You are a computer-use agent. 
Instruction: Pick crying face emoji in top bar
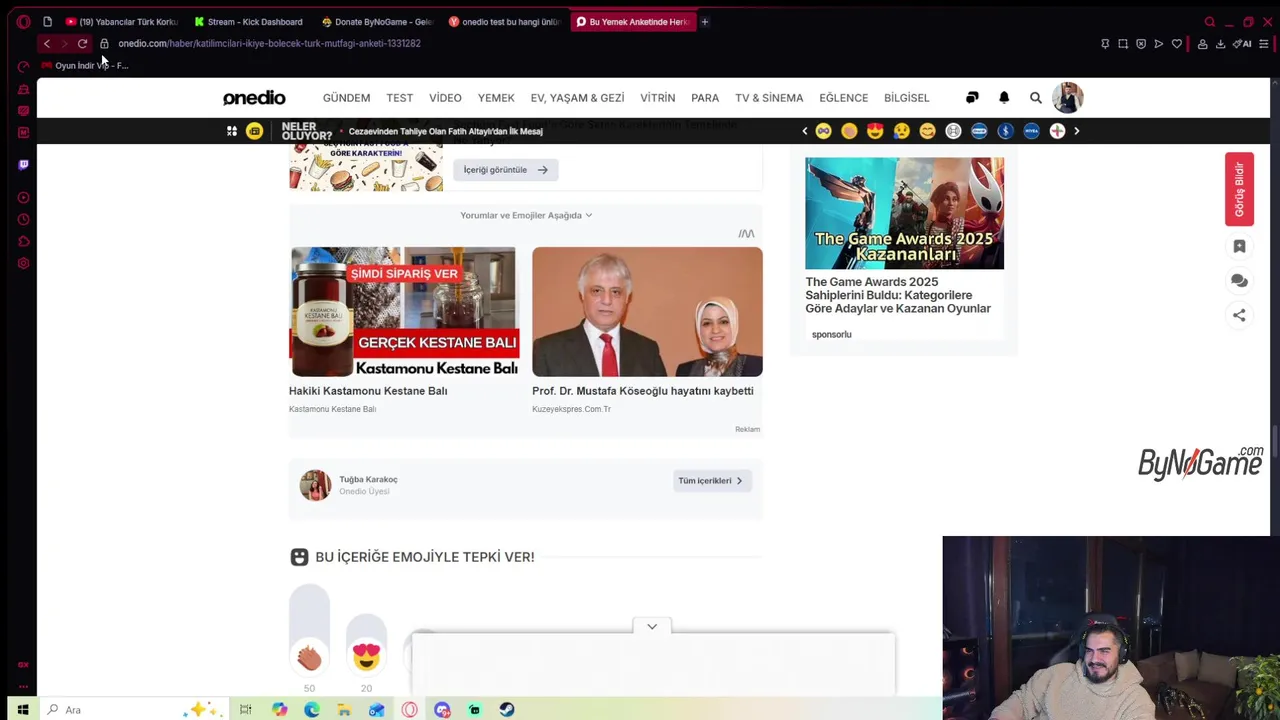tap(901, 131)
